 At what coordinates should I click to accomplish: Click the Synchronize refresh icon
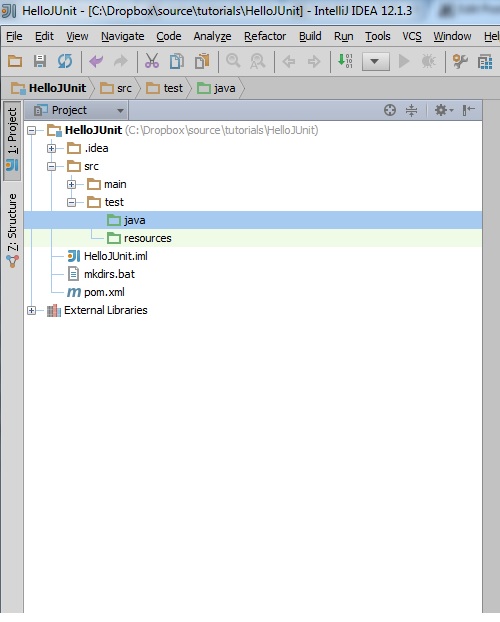(x=65, y=61)
